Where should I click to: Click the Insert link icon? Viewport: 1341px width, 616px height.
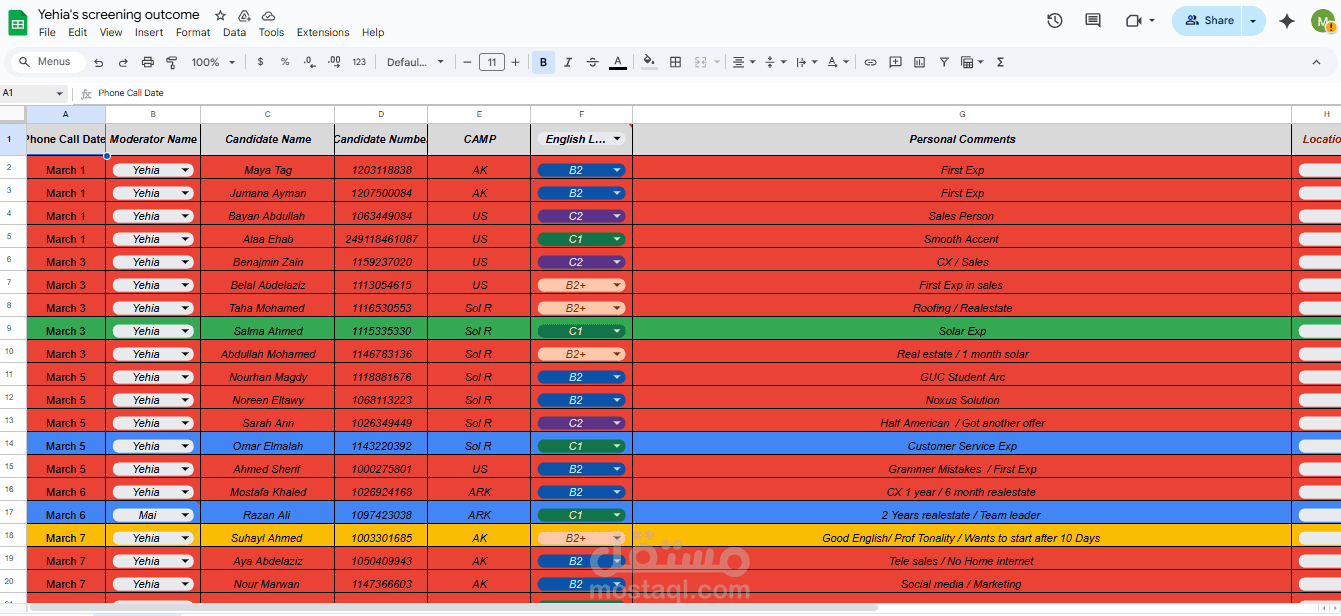pyautogui.click(x=870, y=62)
